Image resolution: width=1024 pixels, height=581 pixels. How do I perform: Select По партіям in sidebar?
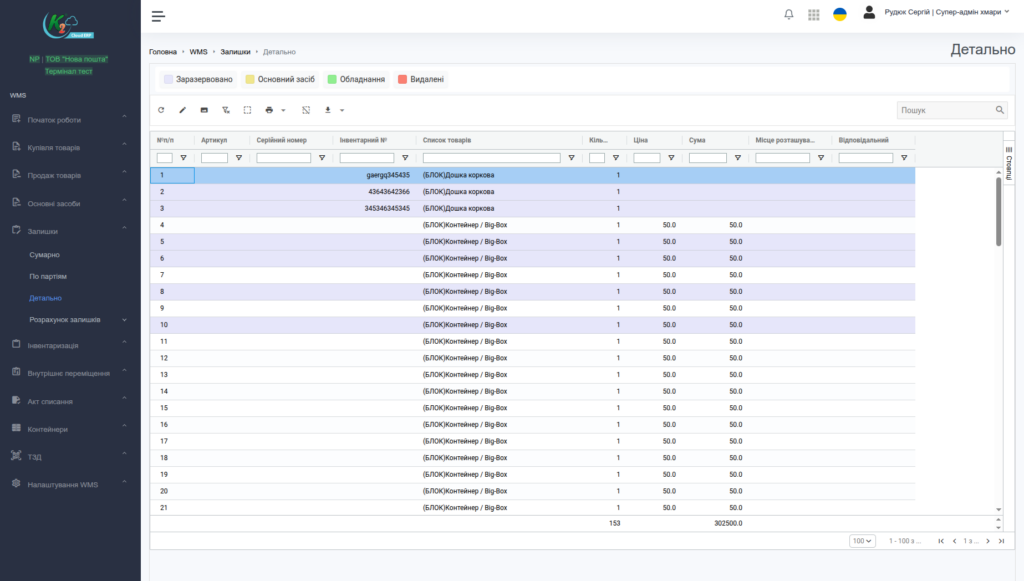(48, 276)
